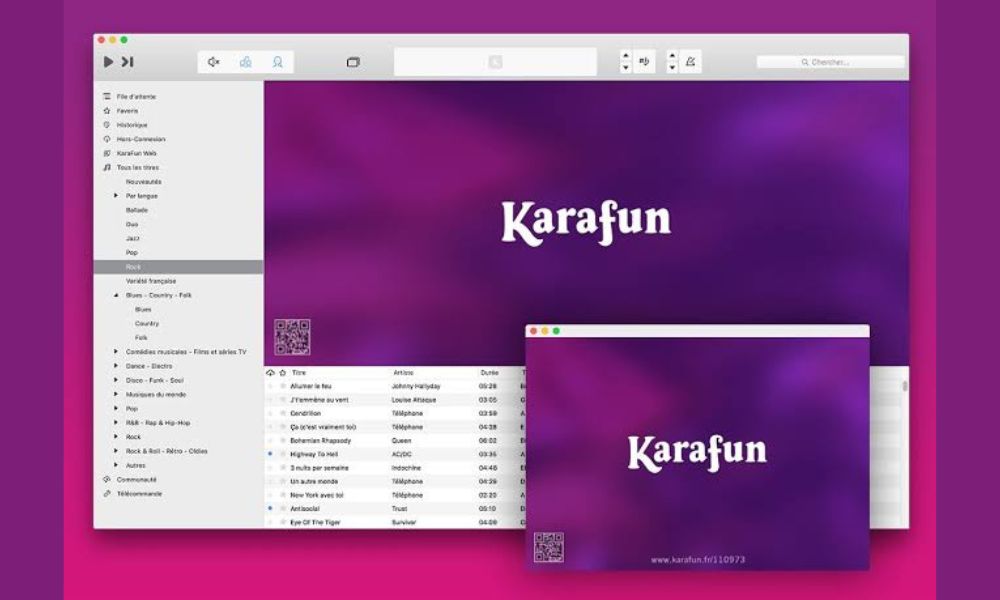Mute the vocals with the crossed speaker icon
The image size is (1000, 600).
(x=213, y=62)
